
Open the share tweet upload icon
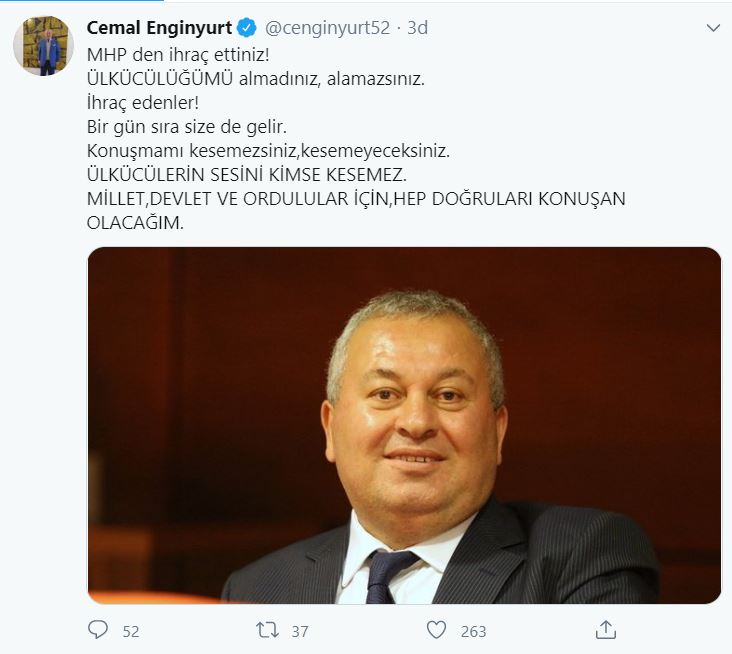point(606,630)
